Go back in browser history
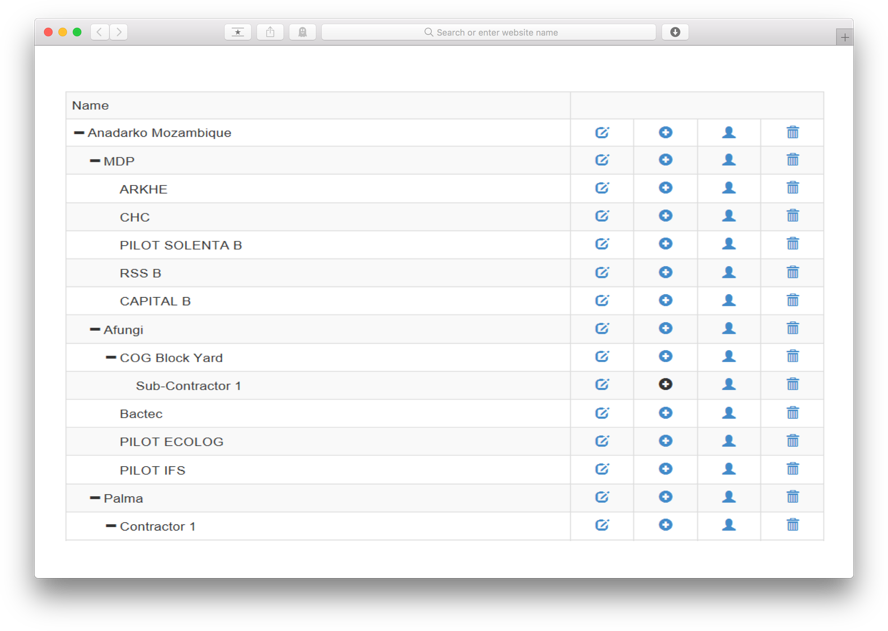The width and height of the screenshot is (888, 631). pyautogui.click(x=100, y=32)
